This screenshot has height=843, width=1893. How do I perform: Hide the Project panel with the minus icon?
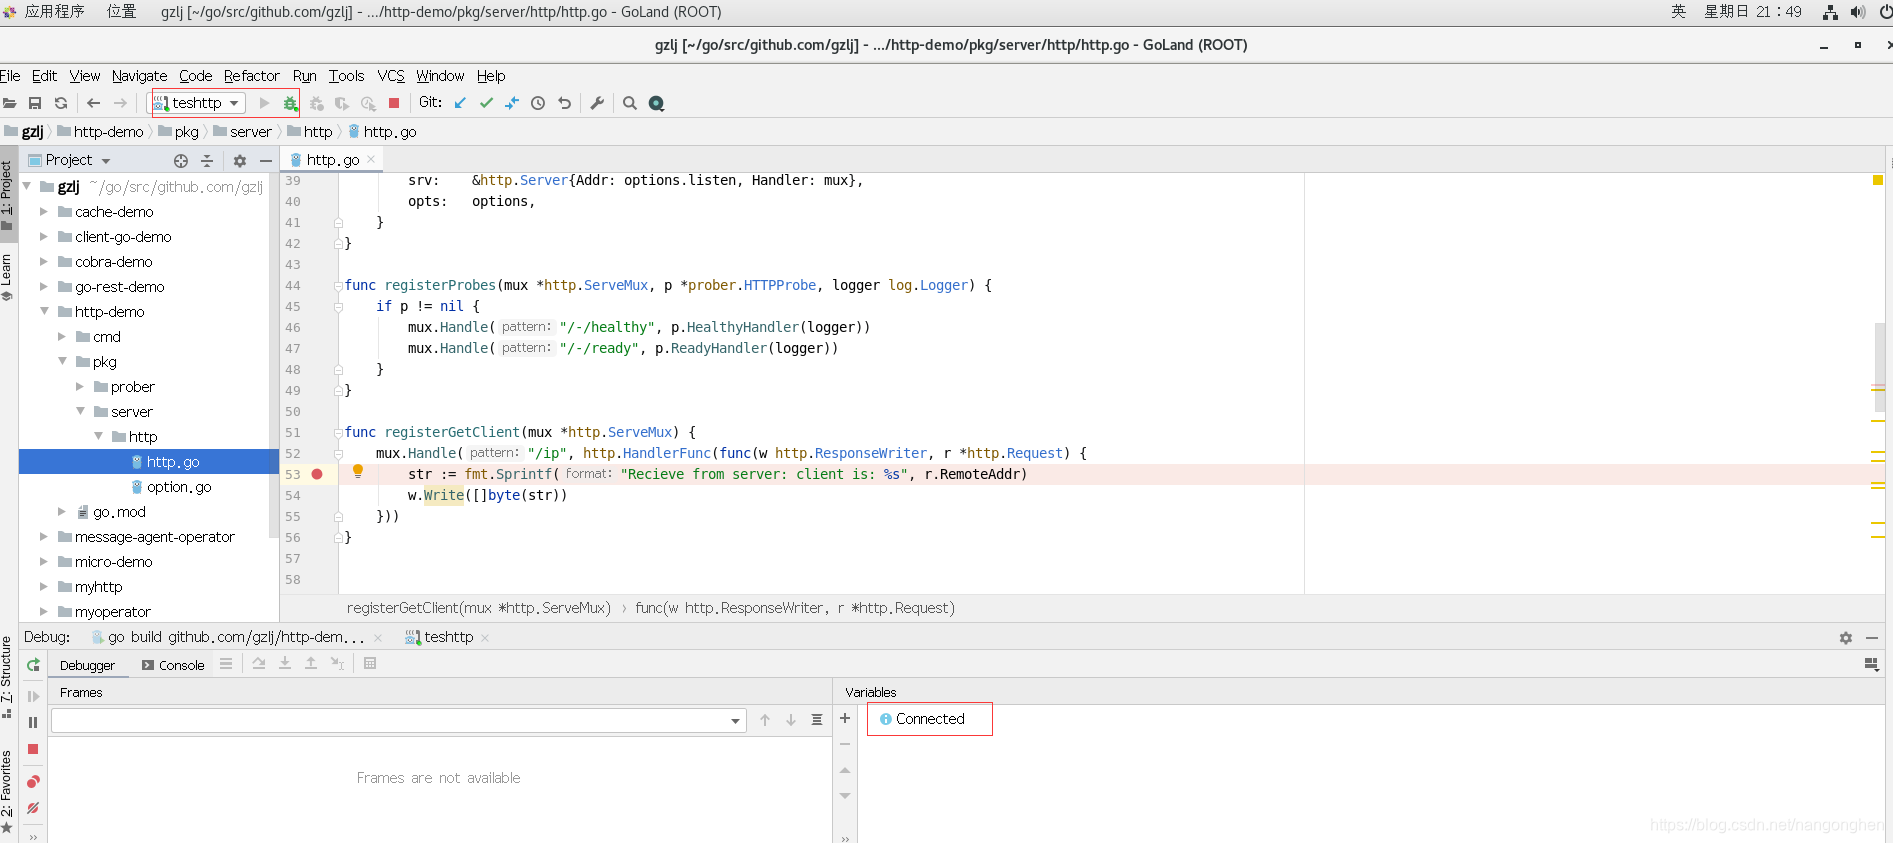(266, 161)
